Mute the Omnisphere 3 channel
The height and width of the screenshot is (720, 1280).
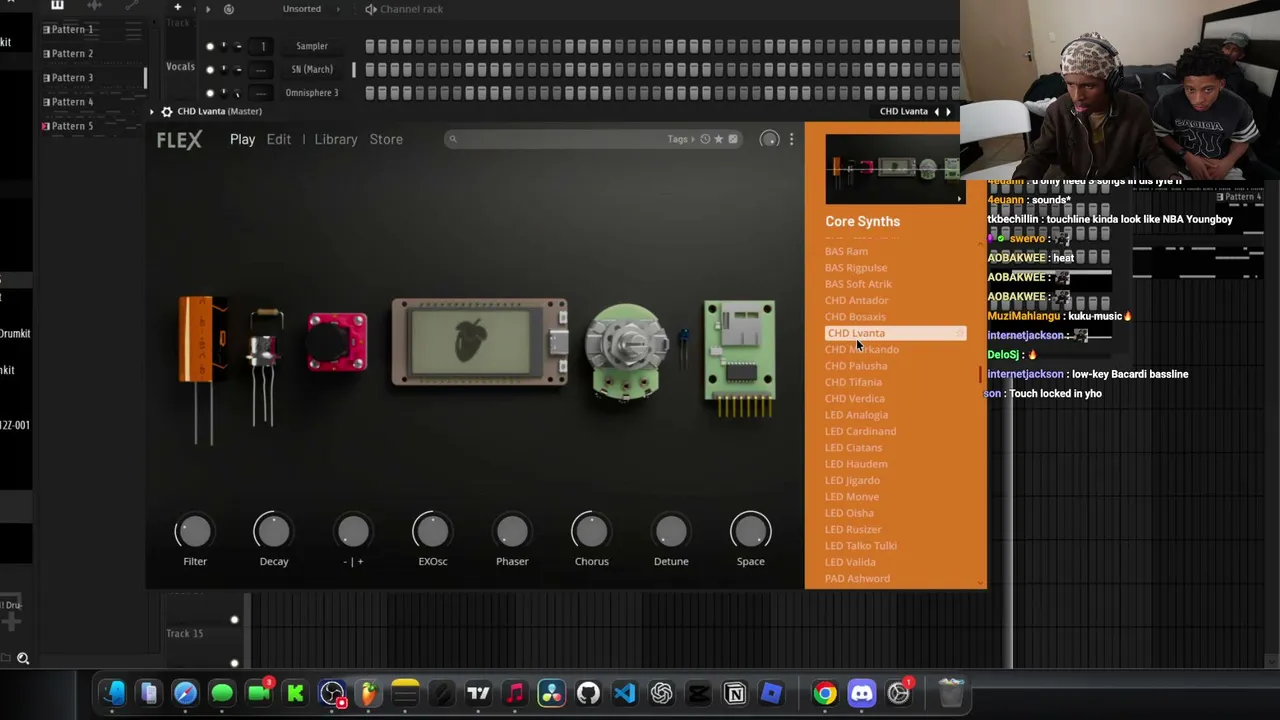[210, 93]
